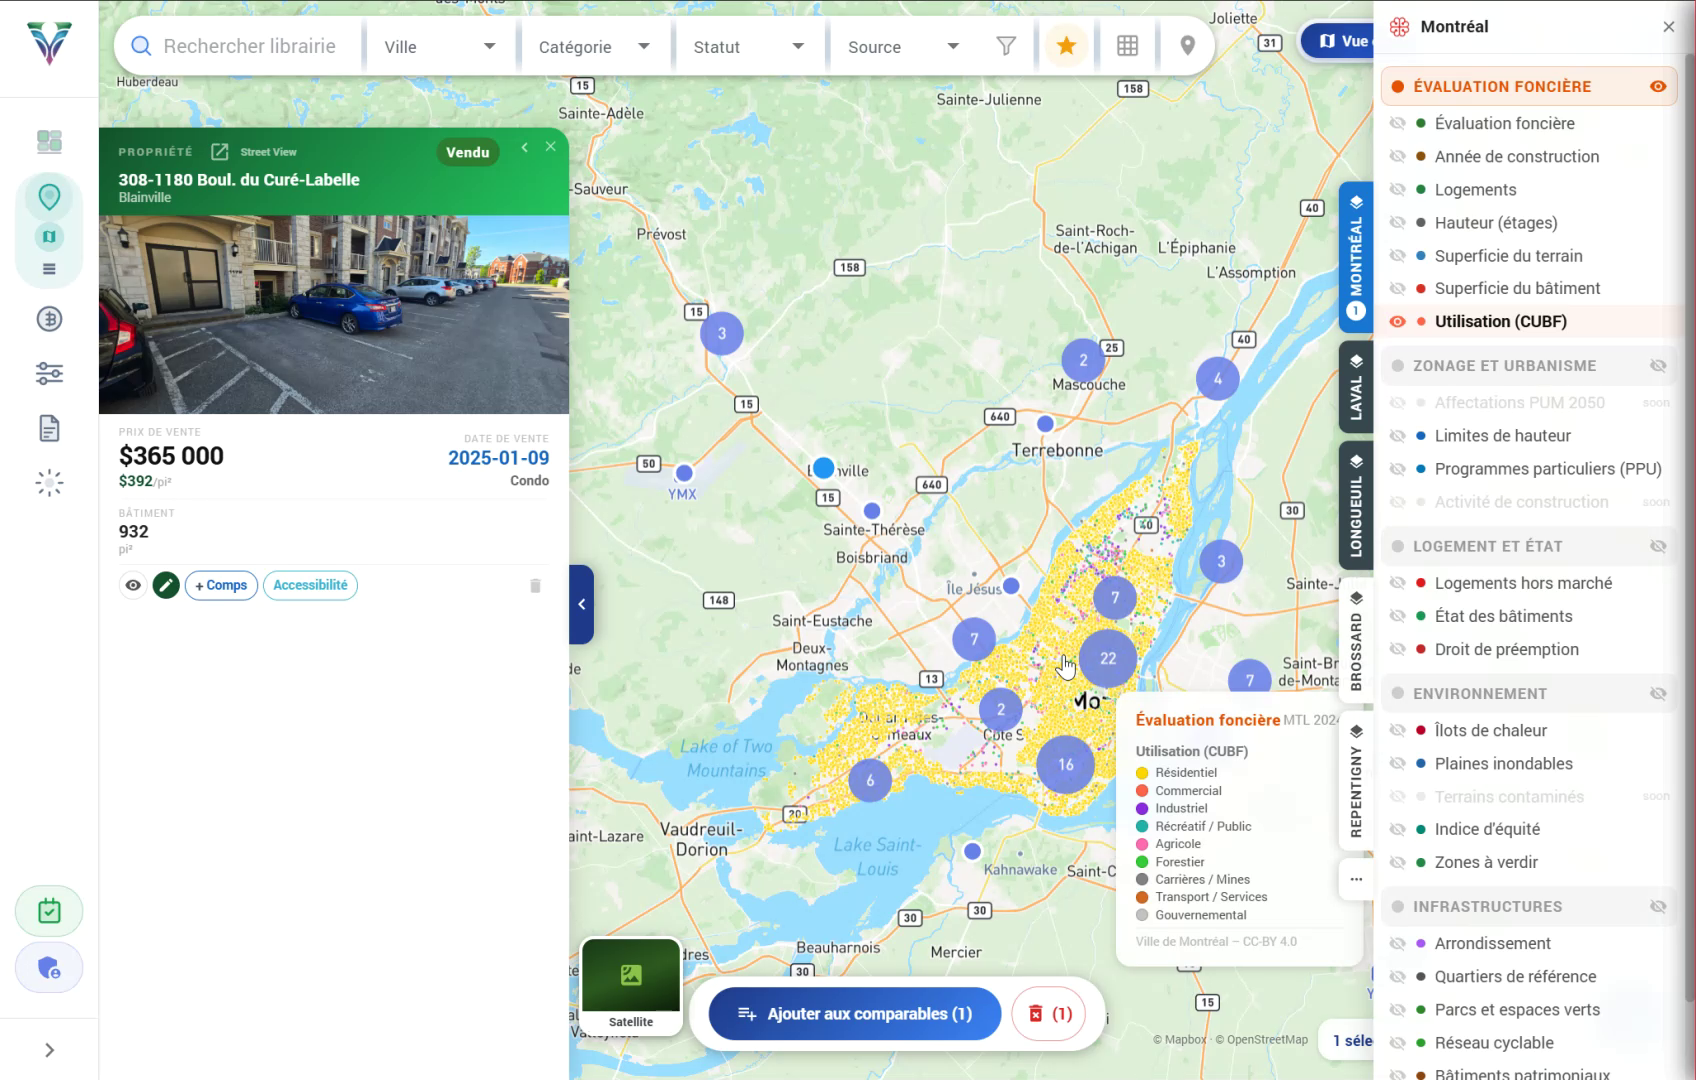Screen dimensions: 1696x1080
Task: Switch to the Laval tab
Action: [1356, 388]
